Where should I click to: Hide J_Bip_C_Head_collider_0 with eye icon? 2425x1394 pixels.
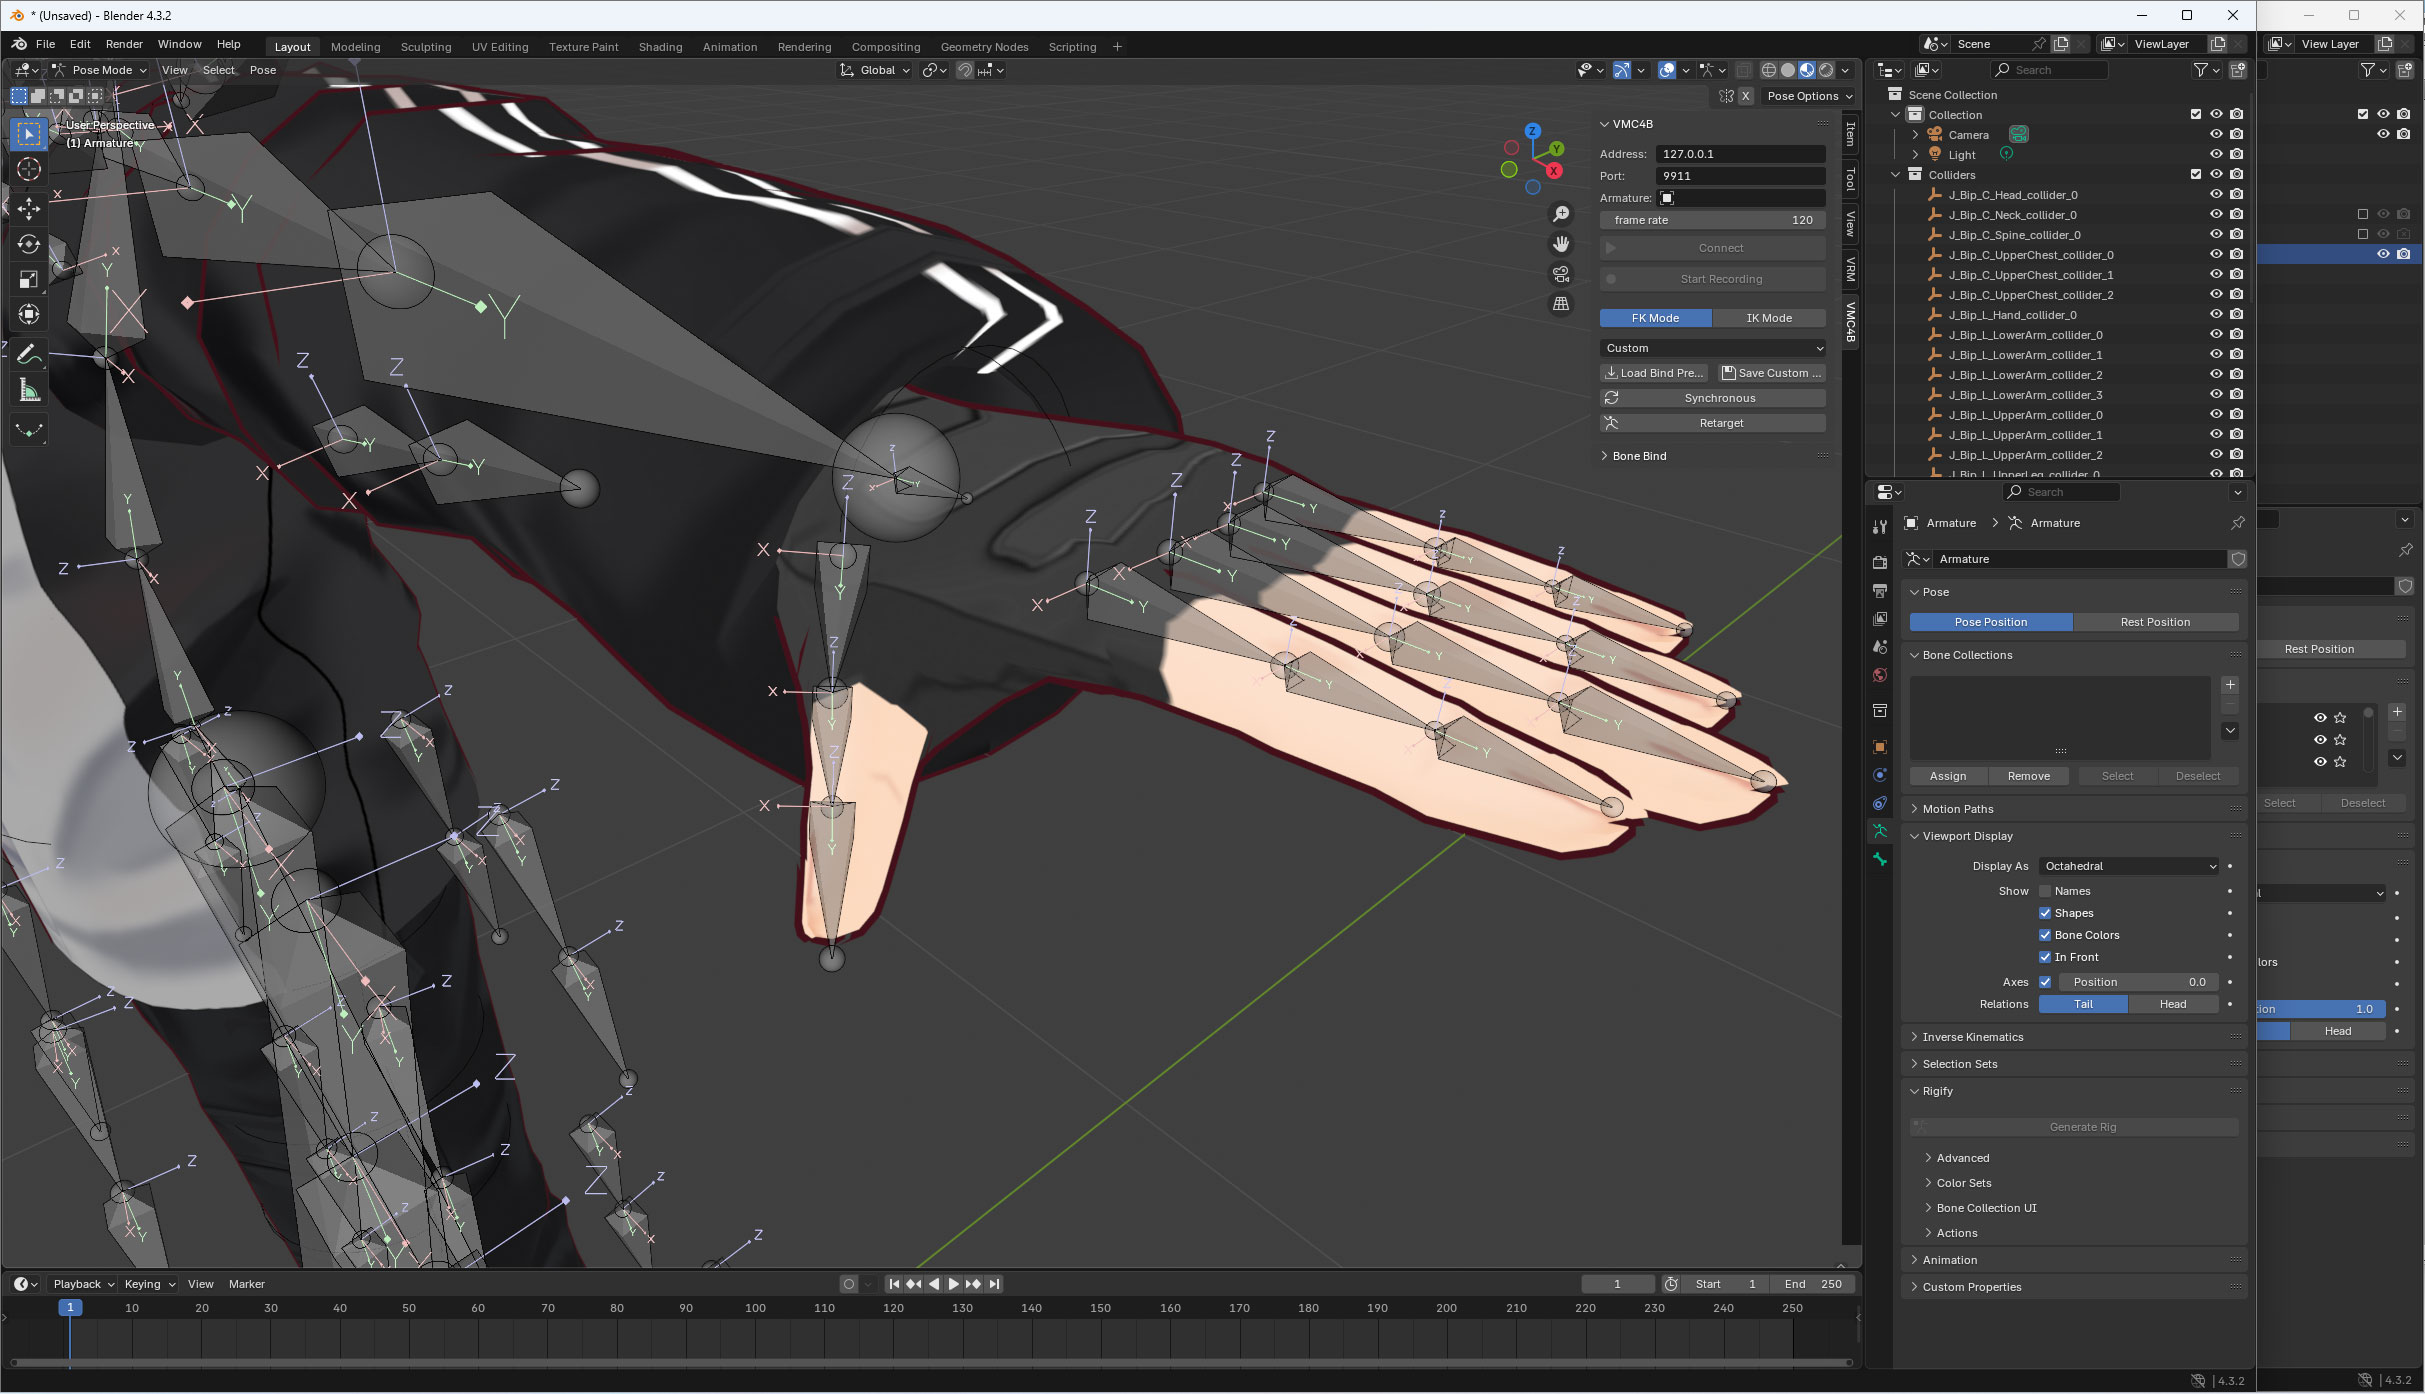coord(2216,195)
